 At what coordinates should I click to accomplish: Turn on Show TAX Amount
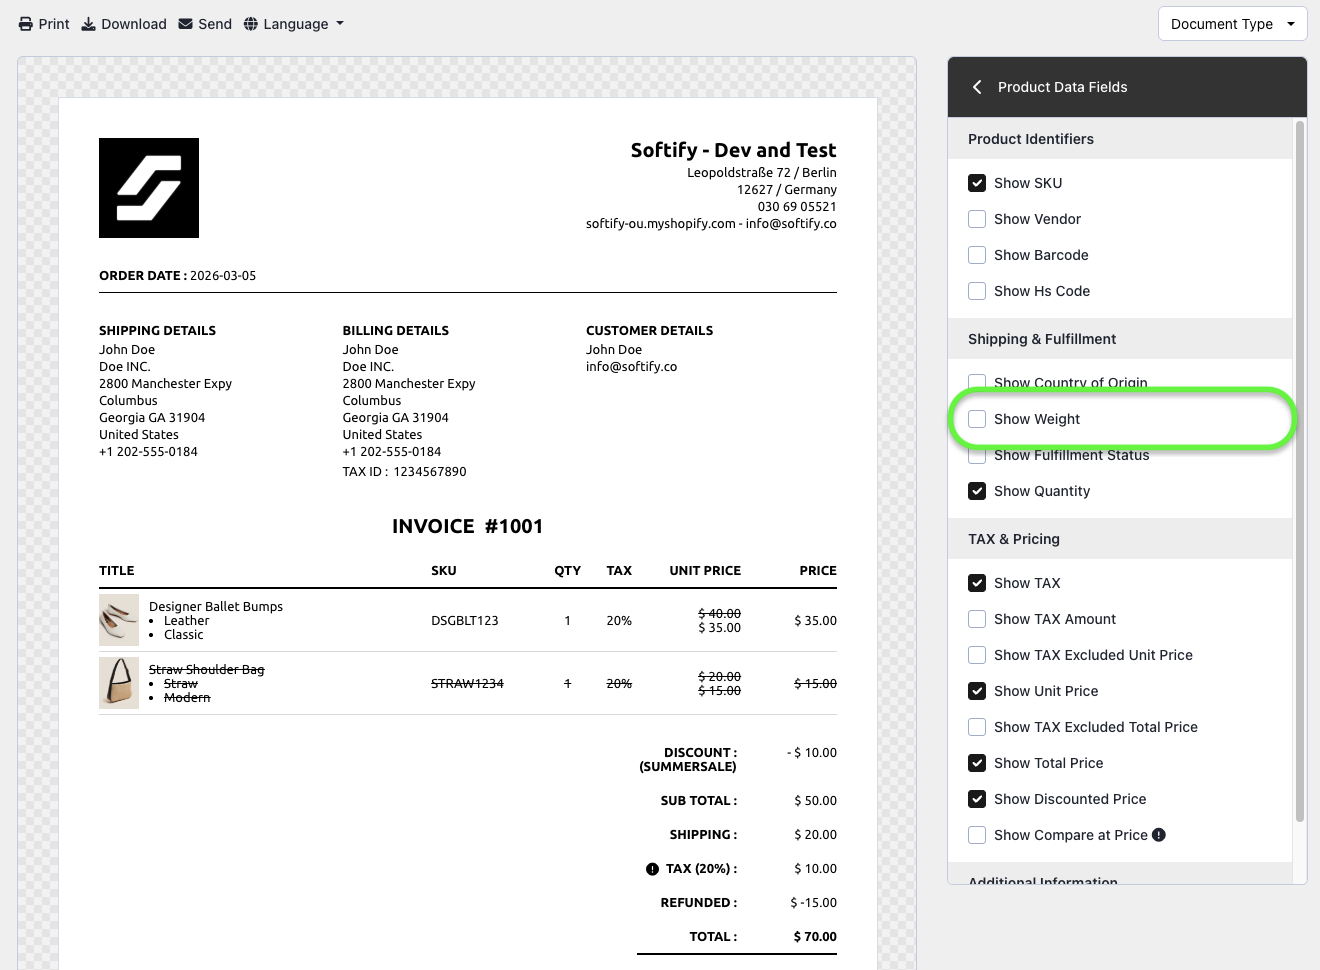pyautogui.click(x=977, y=619)
